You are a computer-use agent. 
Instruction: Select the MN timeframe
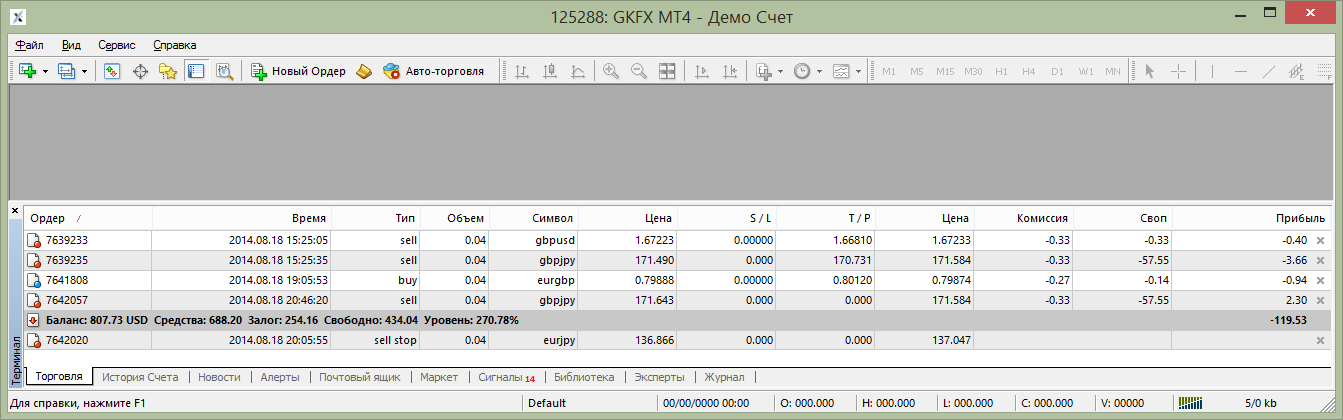(x=1113, y=71)
